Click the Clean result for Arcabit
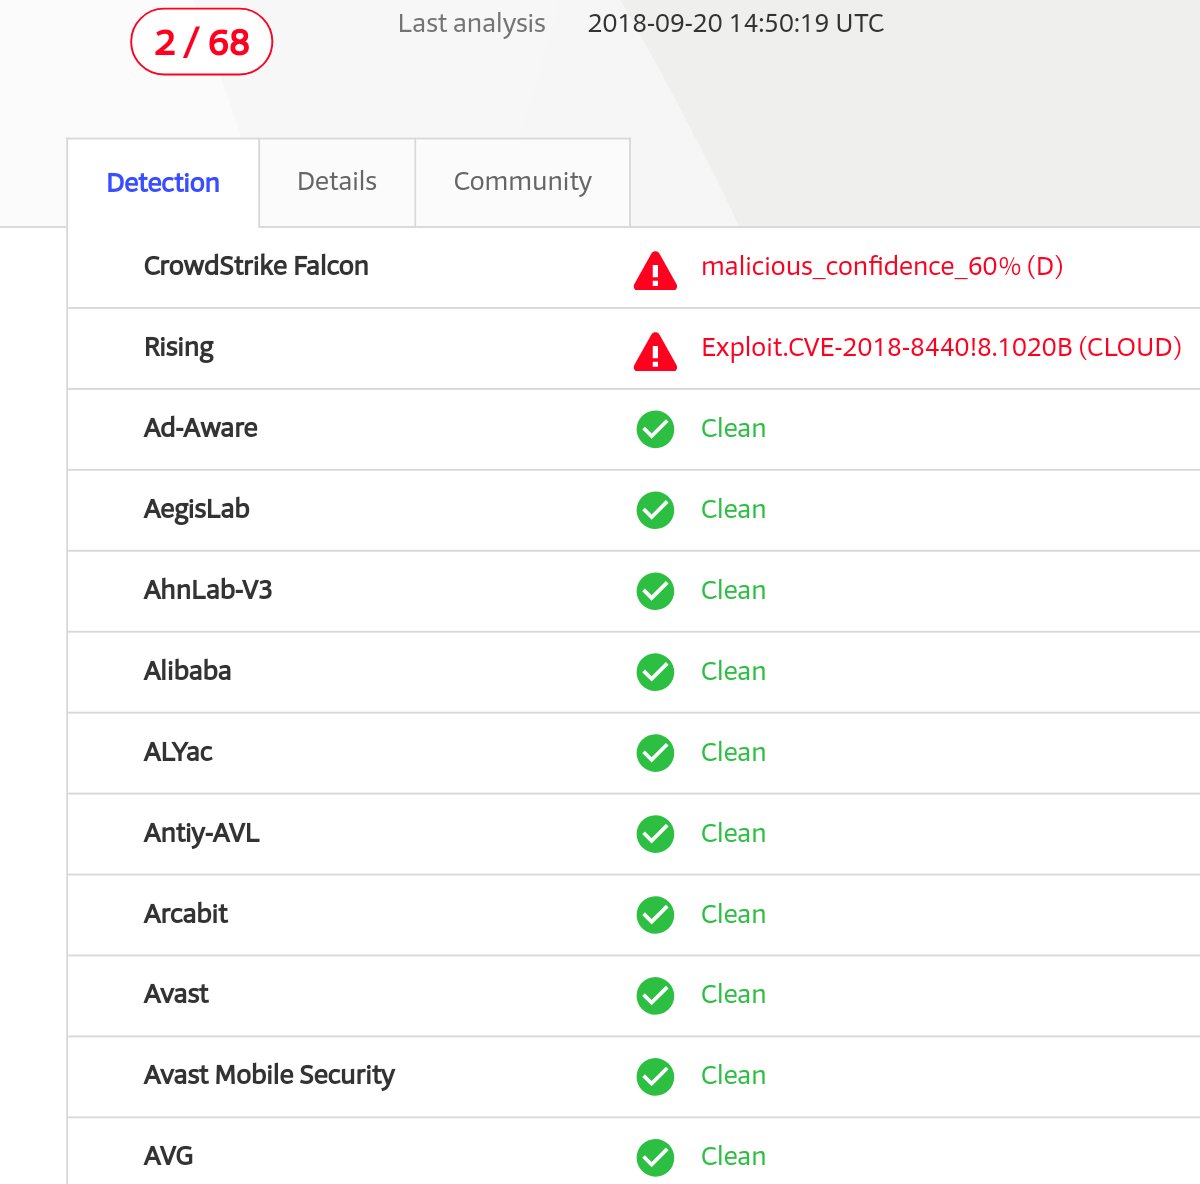Viewport: 1200px width, 1184px height. tap(734, 914)
